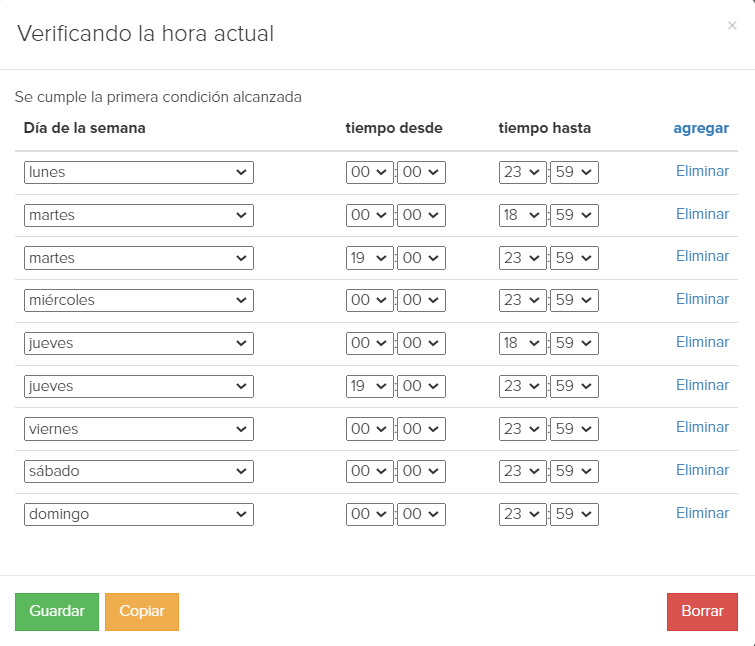Screen dimensions: 755x646
Task: Click agregar to add a new row
Action: coord(701,129)
